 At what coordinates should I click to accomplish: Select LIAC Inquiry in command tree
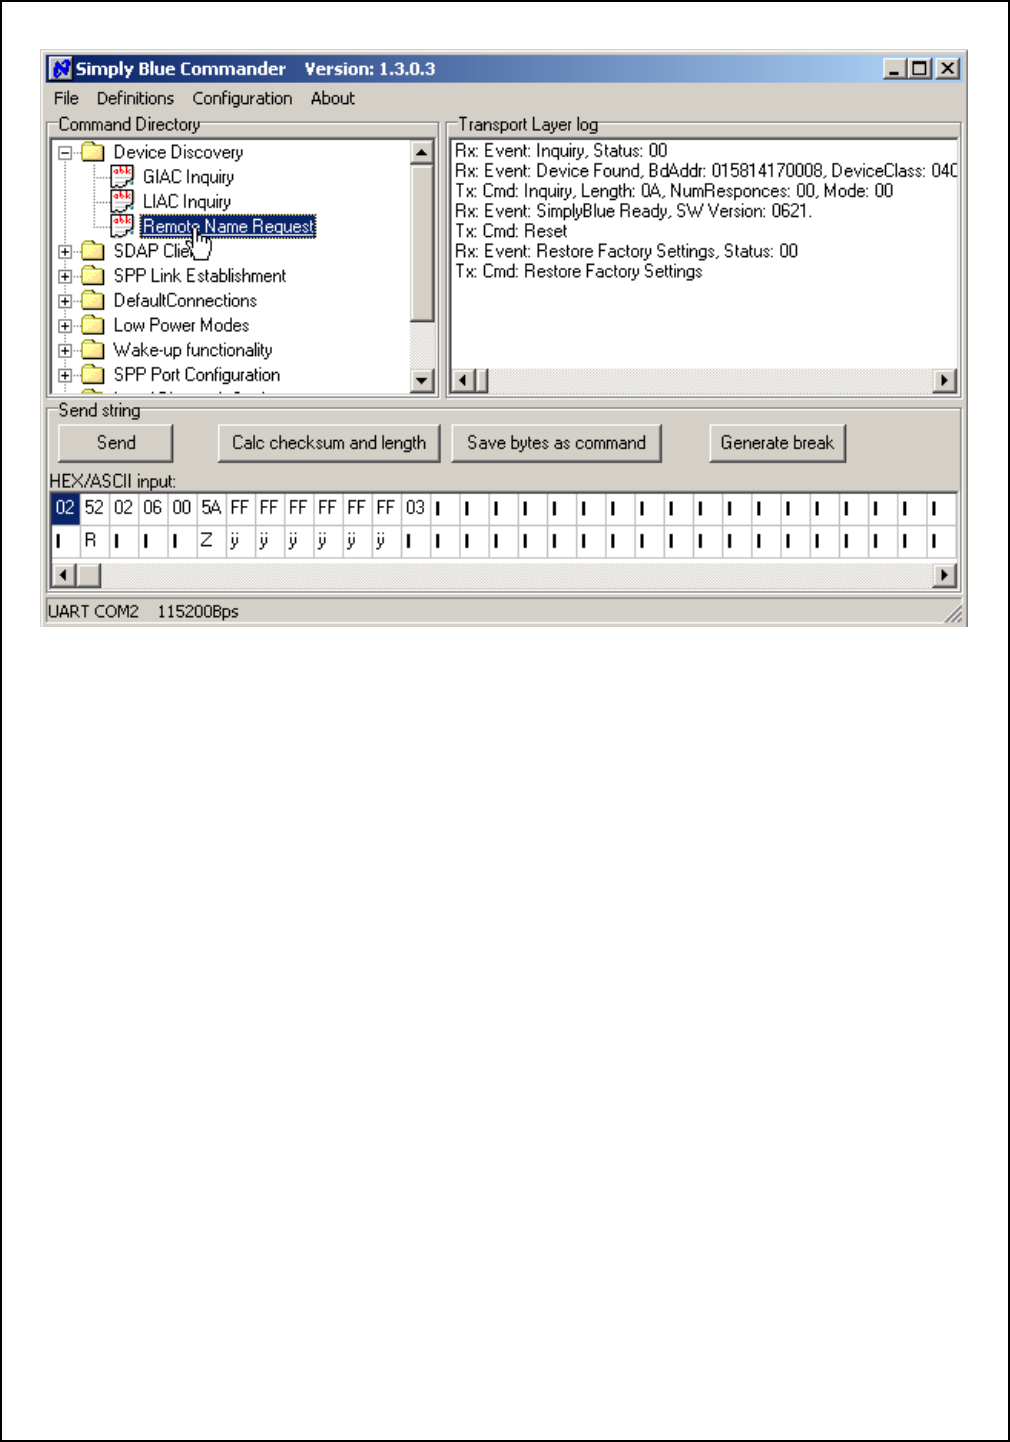[186, 202]
